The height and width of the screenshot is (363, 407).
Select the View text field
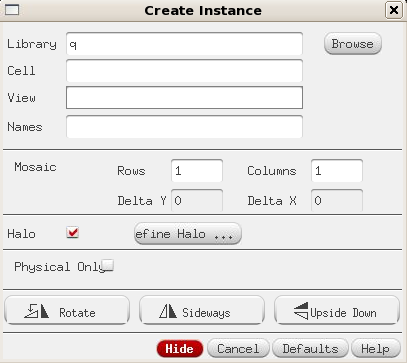[184, 98]
